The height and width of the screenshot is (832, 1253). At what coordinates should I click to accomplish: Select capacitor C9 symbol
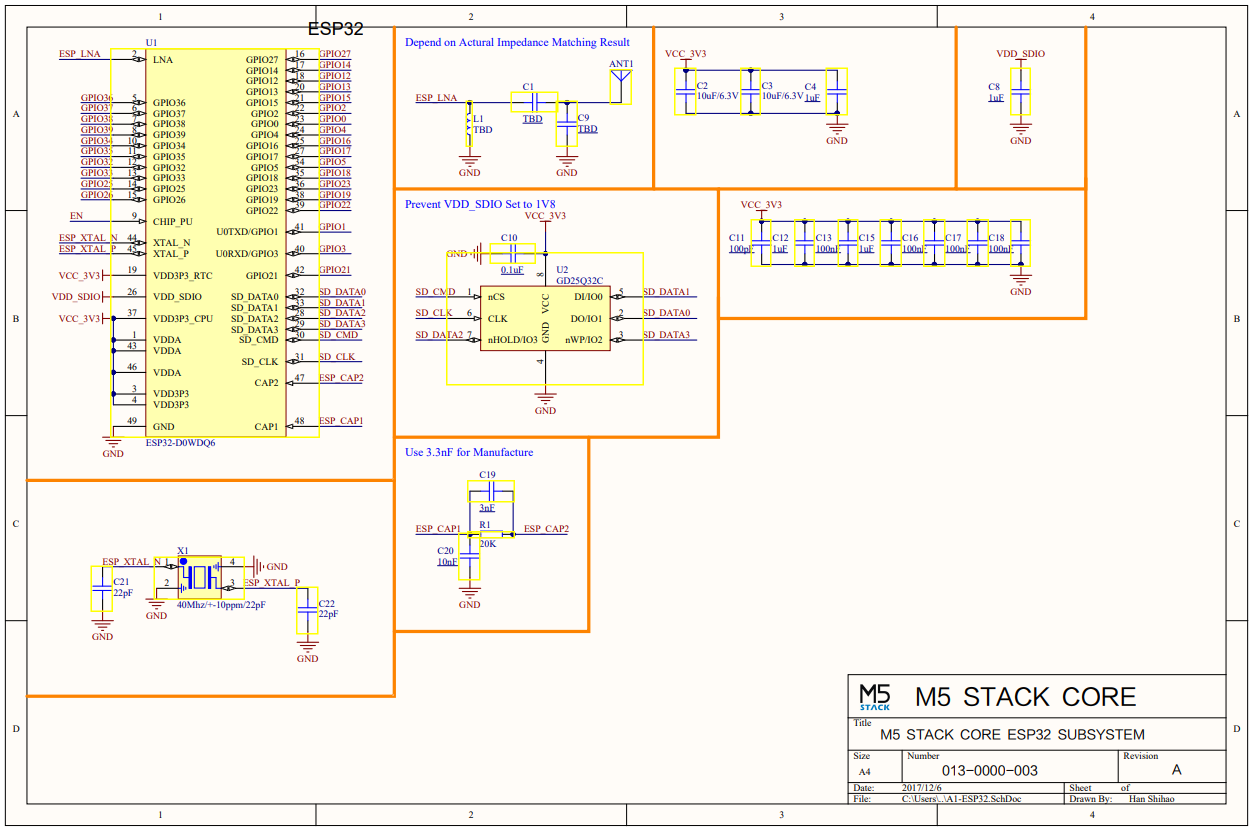[567, 123]
